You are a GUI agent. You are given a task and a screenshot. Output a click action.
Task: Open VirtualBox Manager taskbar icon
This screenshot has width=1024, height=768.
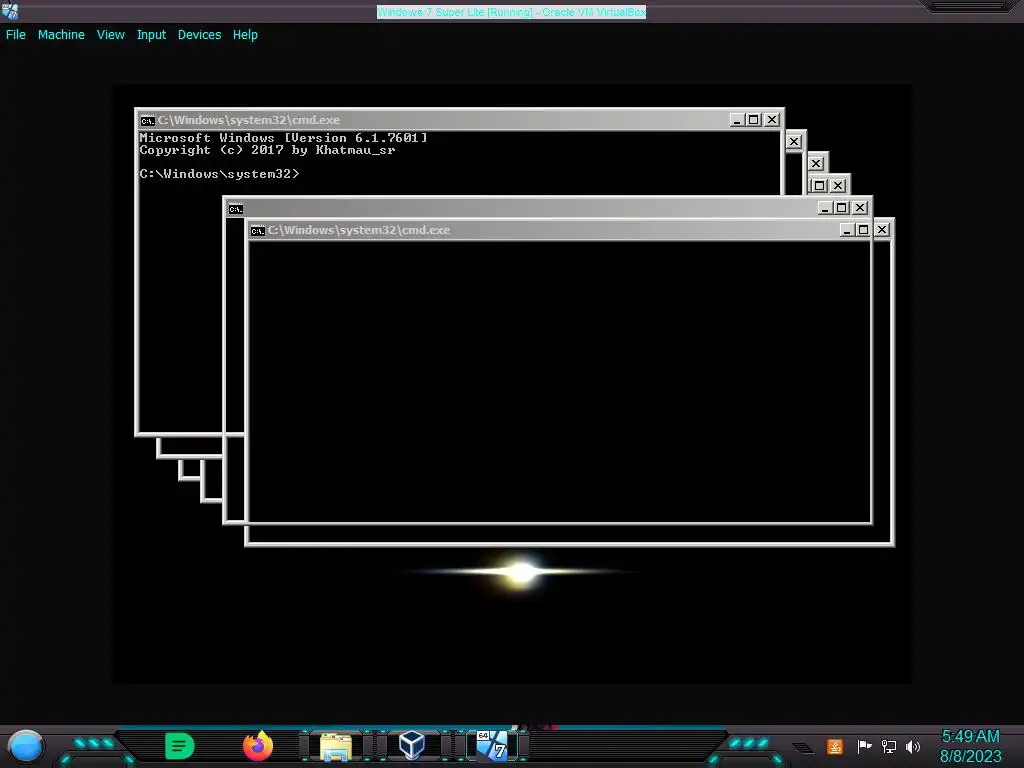click(411, 745)
